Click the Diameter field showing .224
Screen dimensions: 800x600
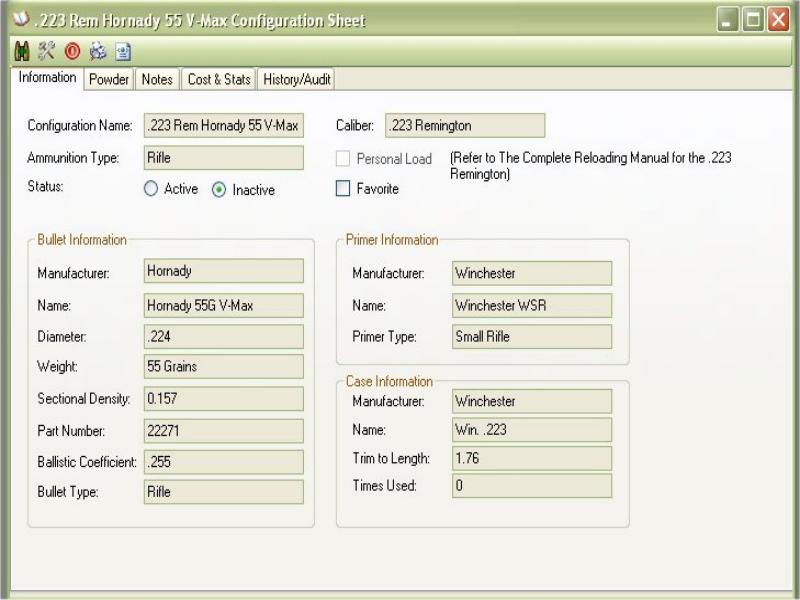(x=224, y=337)
